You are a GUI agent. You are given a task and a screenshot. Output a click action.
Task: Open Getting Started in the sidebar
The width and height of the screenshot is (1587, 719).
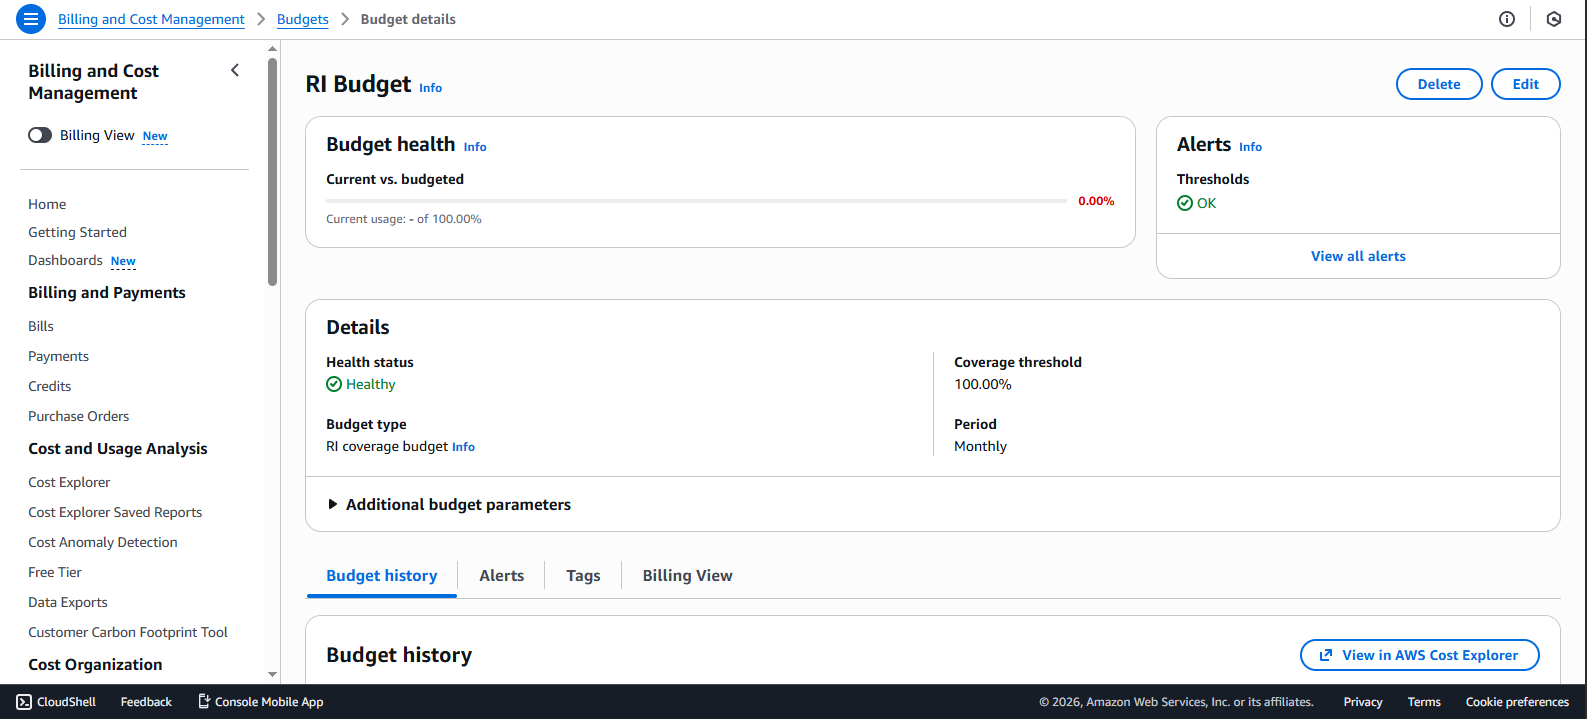click(77, 232)
